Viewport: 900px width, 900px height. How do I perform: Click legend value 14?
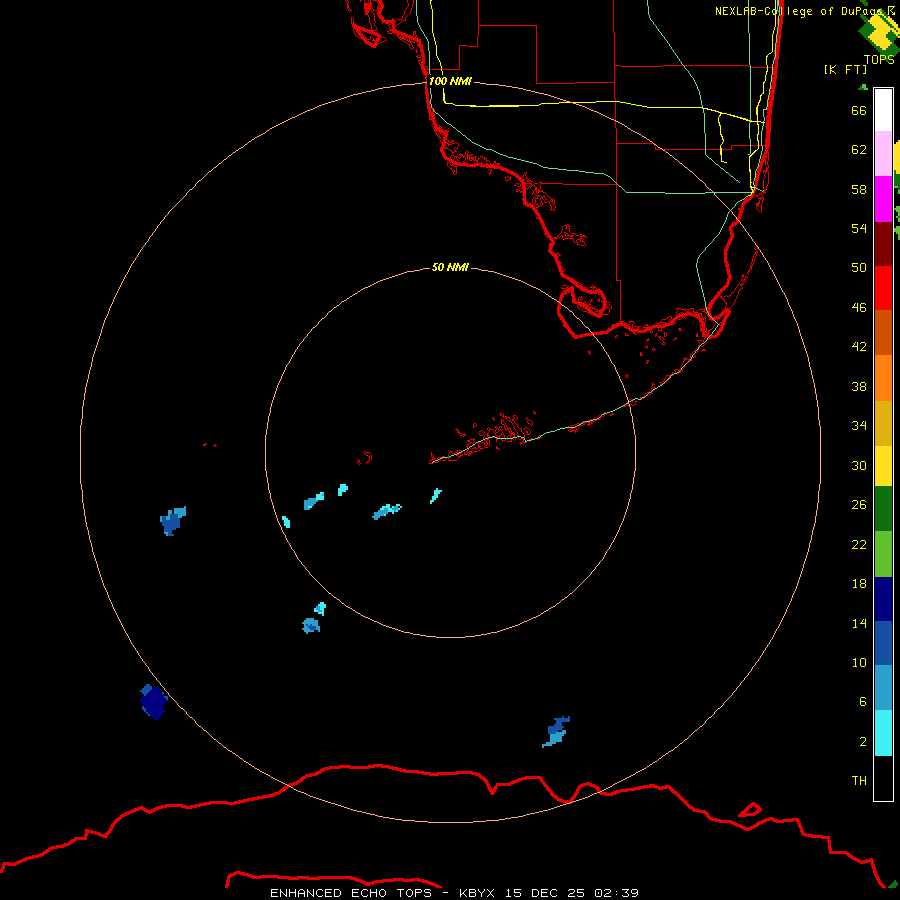[x=859, y=623]
